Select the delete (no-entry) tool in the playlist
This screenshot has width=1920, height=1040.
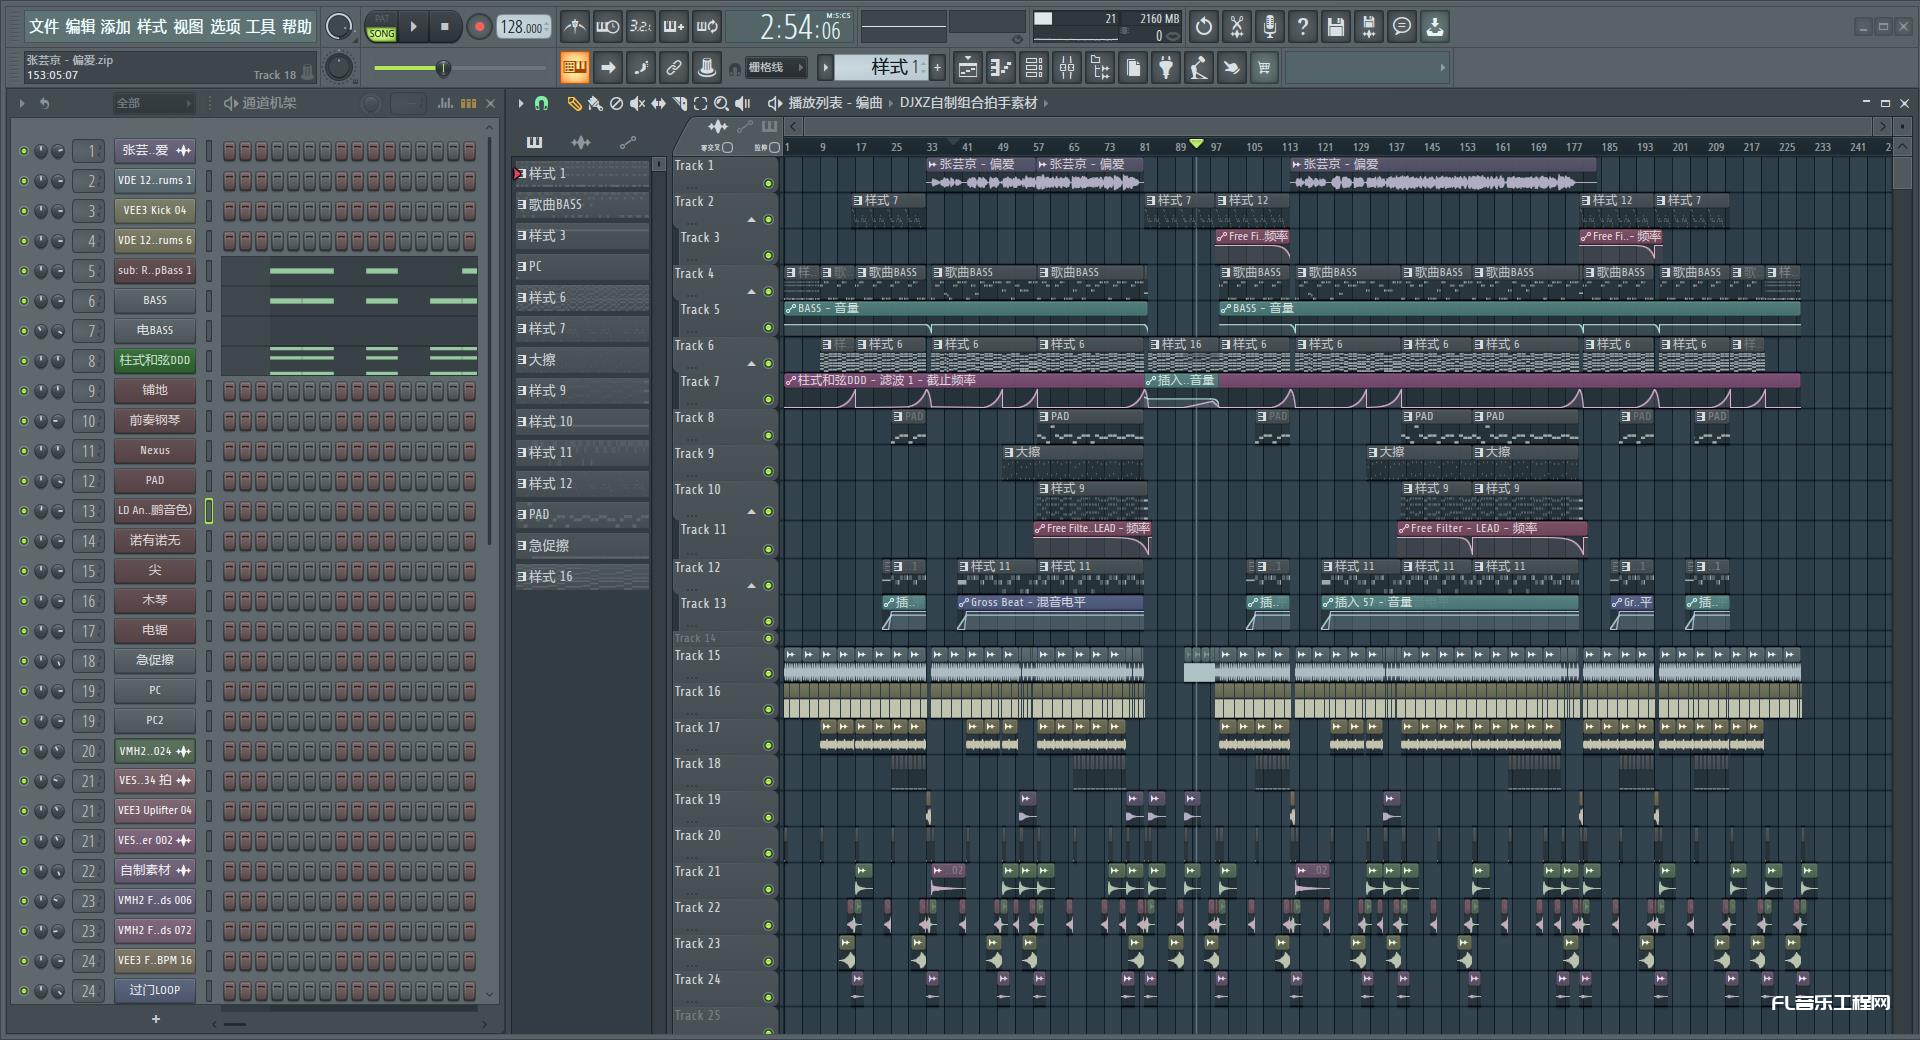coord(616,103)
